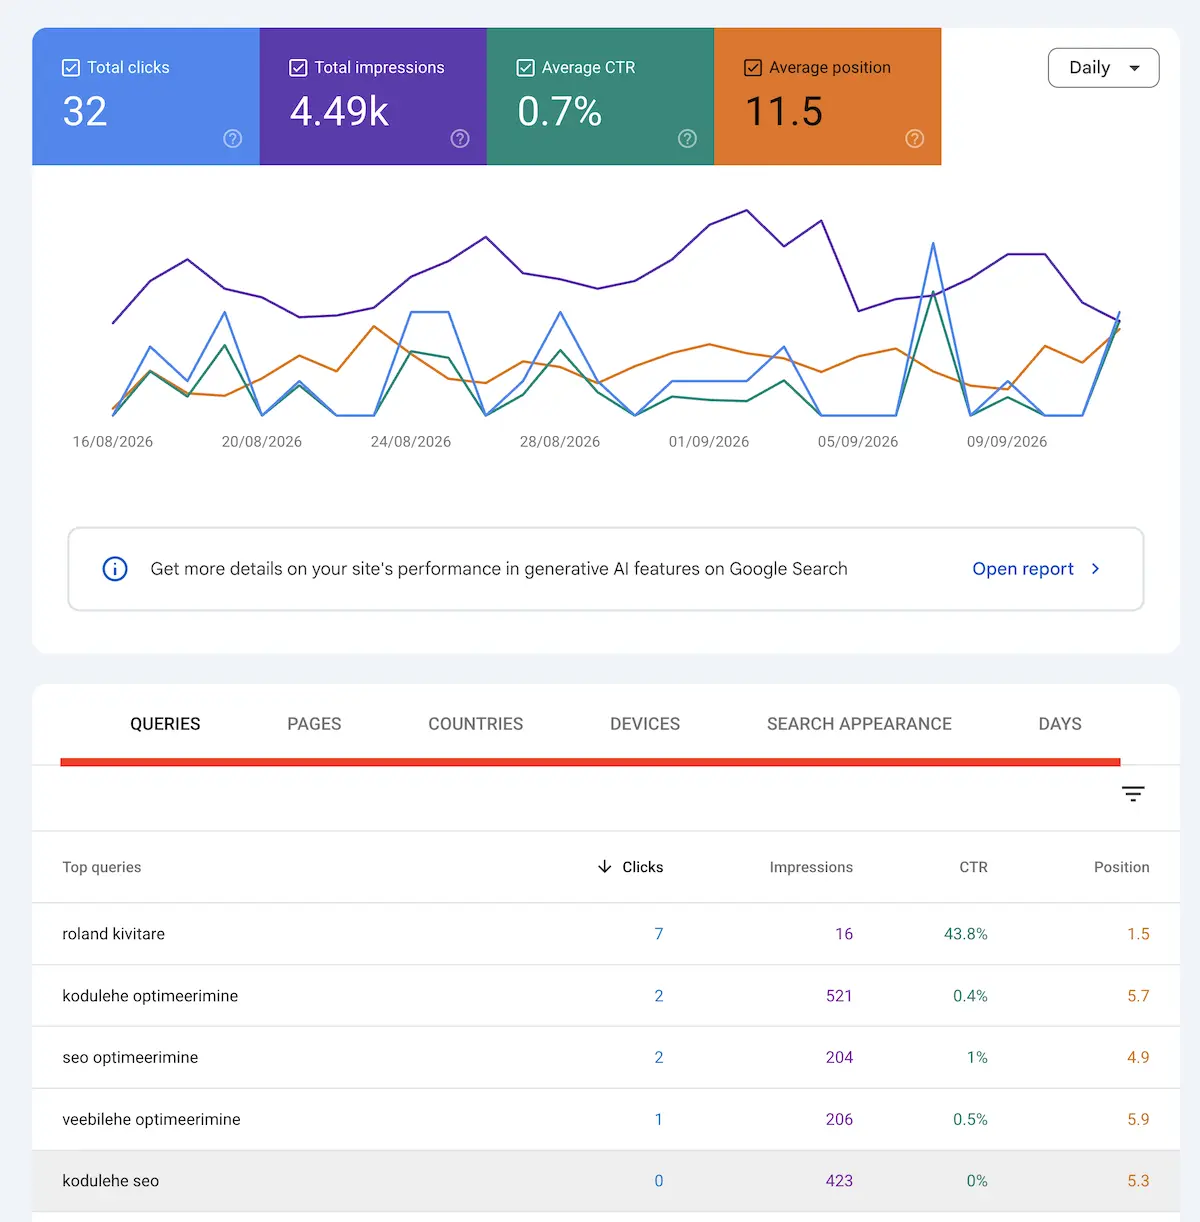Switch to the Search Appearance tab
This screenshot has height=1222, width=1200.
(859, 724)
